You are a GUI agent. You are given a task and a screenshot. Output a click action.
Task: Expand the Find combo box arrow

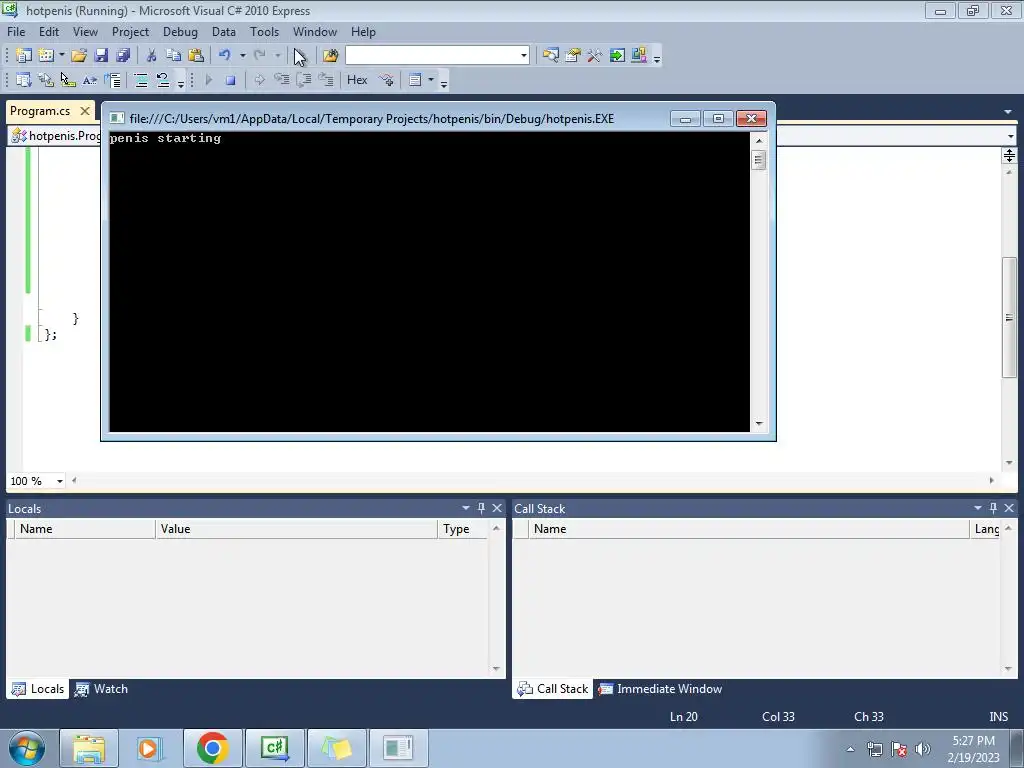(x=524, y=56)
